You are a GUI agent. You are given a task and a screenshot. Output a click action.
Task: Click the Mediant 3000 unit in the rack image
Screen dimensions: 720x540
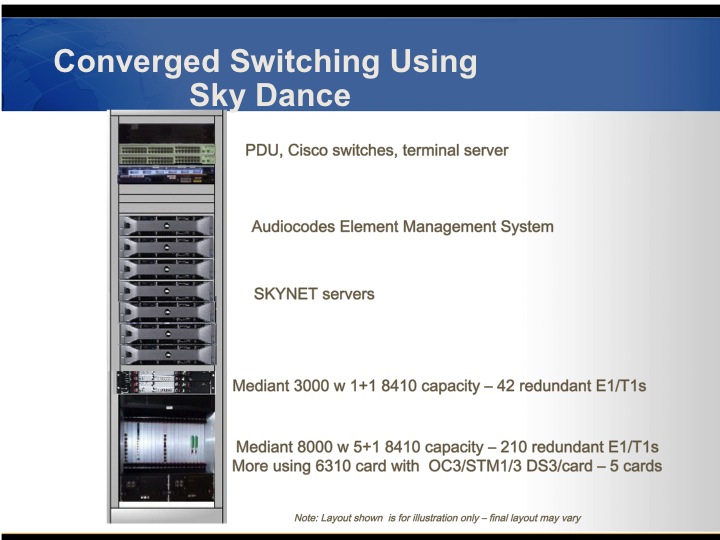(165, 382)
